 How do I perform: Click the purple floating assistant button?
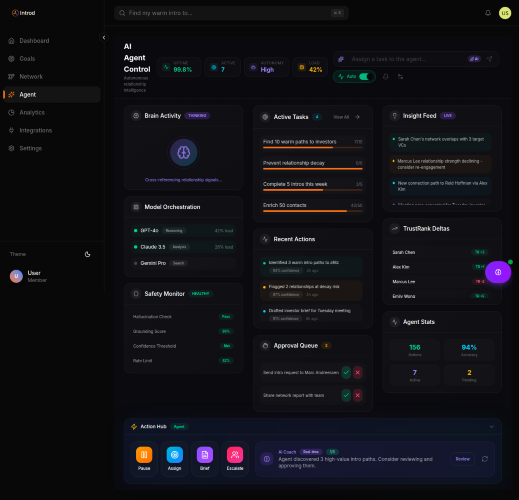(498, 272)
